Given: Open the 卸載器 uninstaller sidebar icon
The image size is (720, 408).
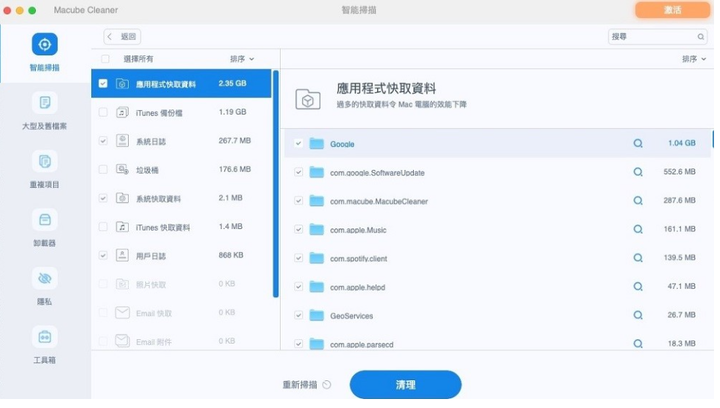Looking at the screenshot, I should tap(45, 219).
